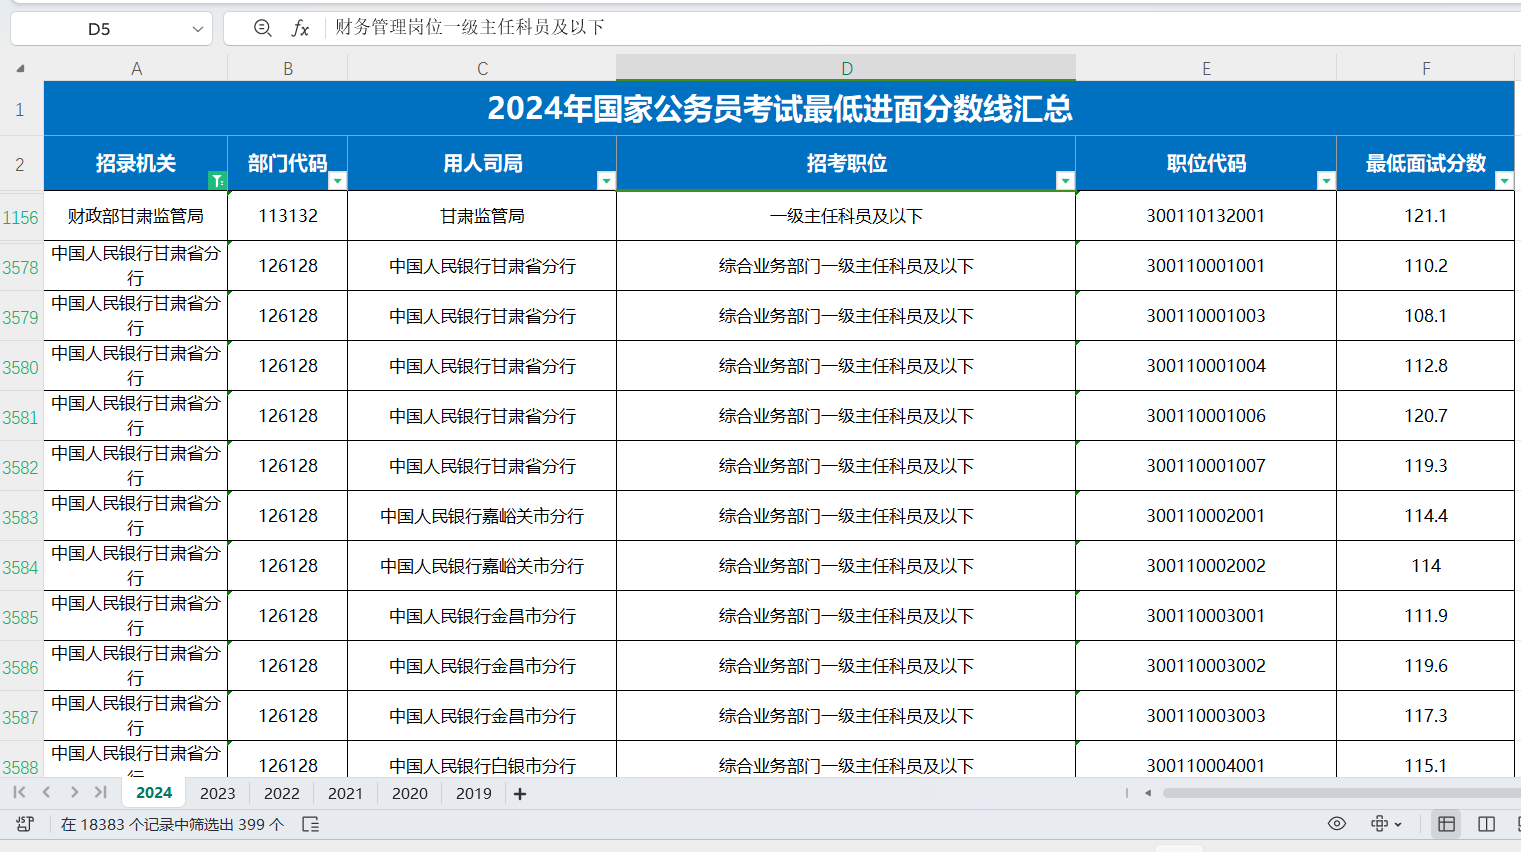Click cell 甘肃监管局 in 用人司局 column

coord(482,216)
